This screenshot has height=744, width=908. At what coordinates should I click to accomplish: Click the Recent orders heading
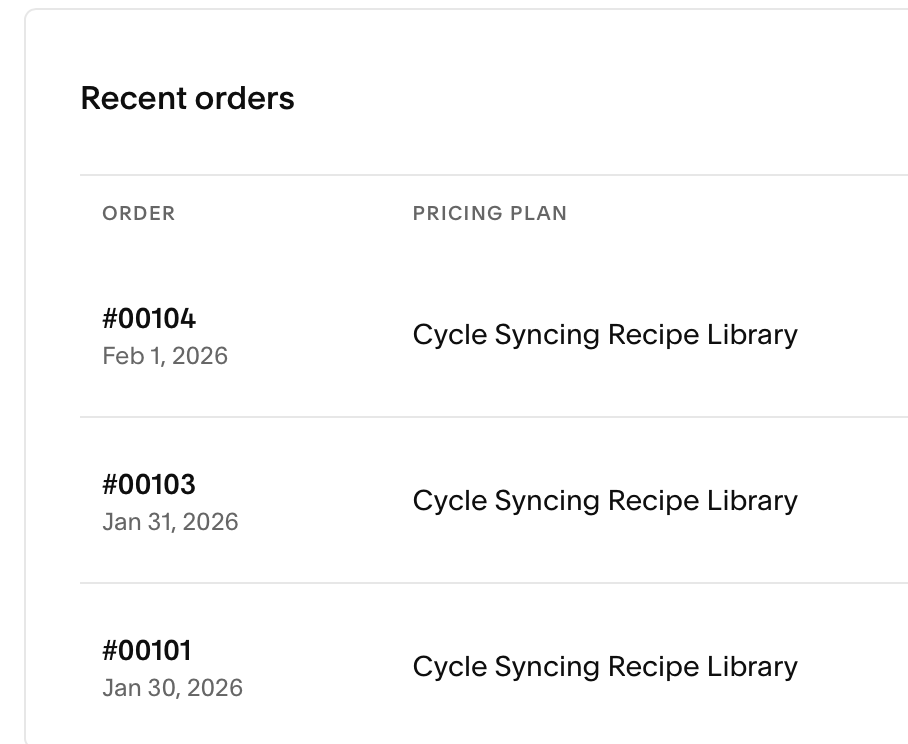[187, 98]
